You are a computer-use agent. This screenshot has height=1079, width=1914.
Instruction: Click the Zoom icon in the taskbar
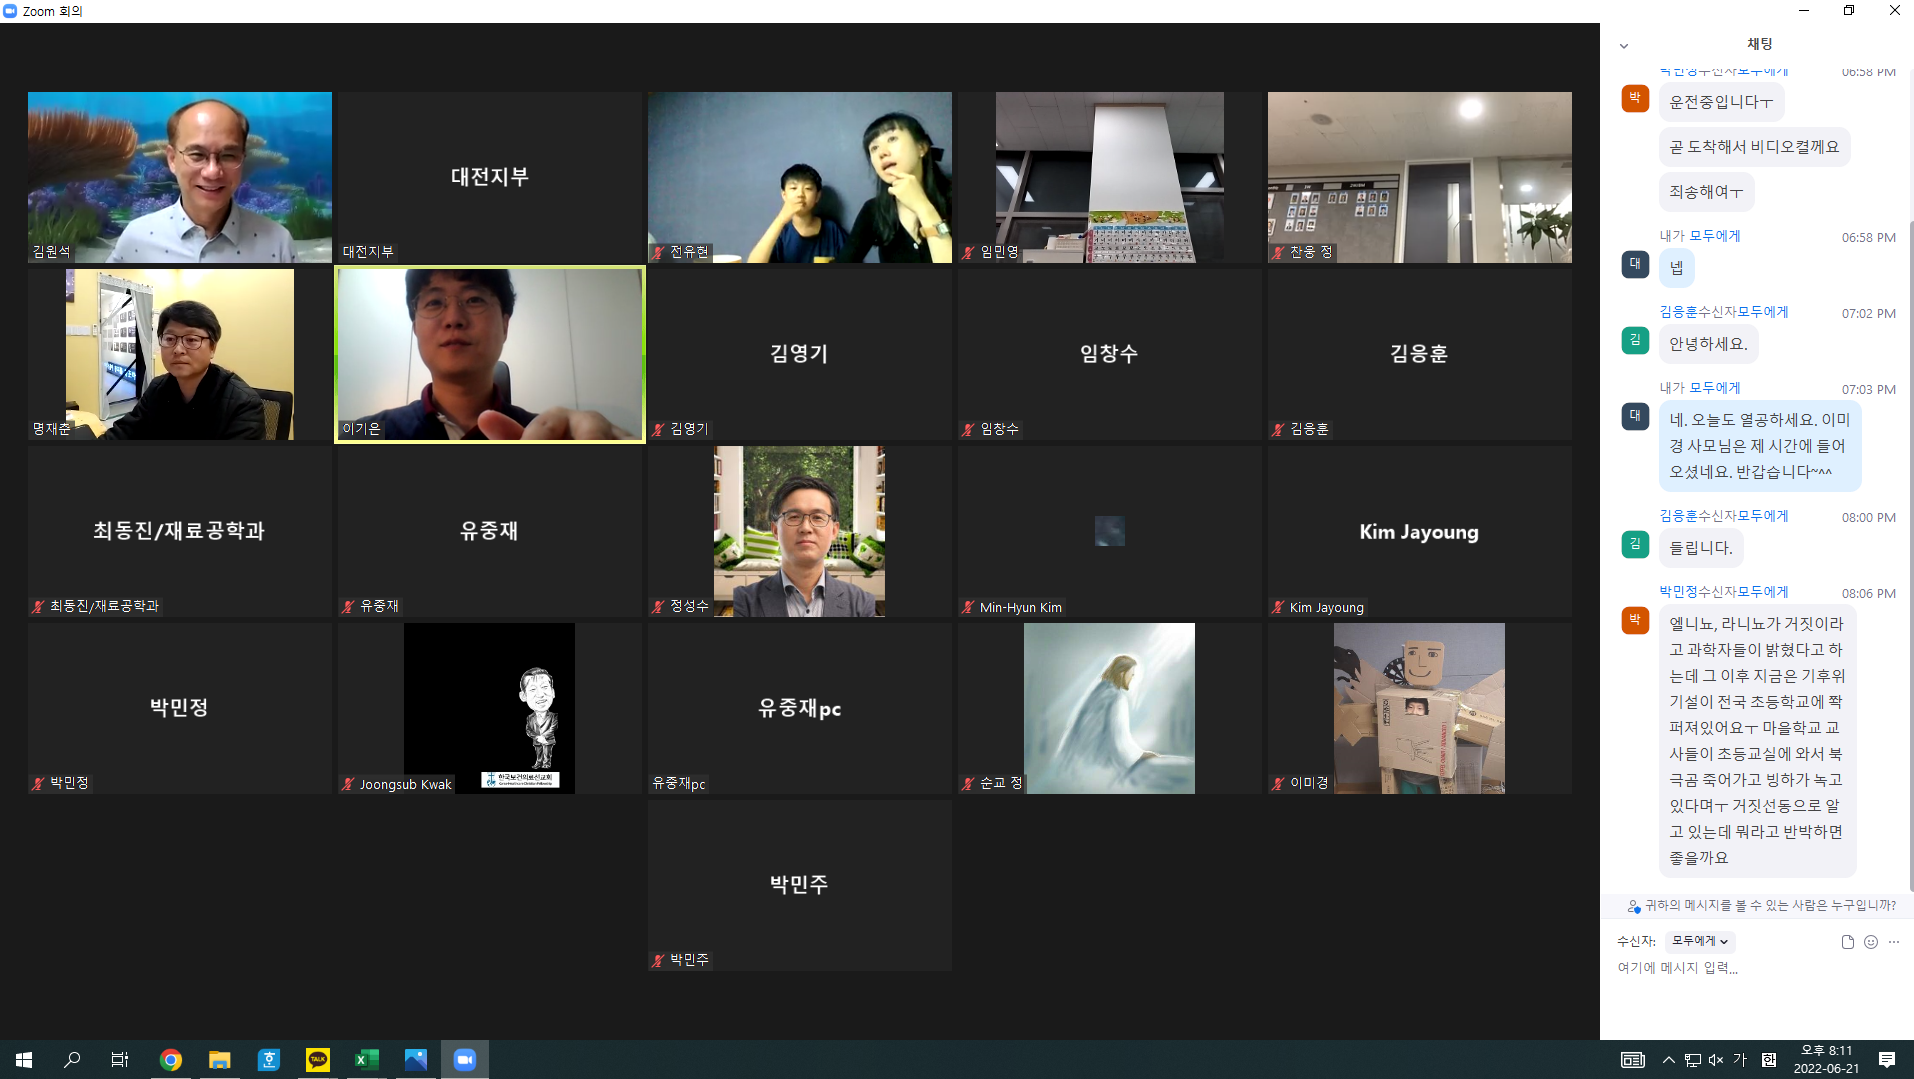pyautogui.click(x=465, y=1060)
